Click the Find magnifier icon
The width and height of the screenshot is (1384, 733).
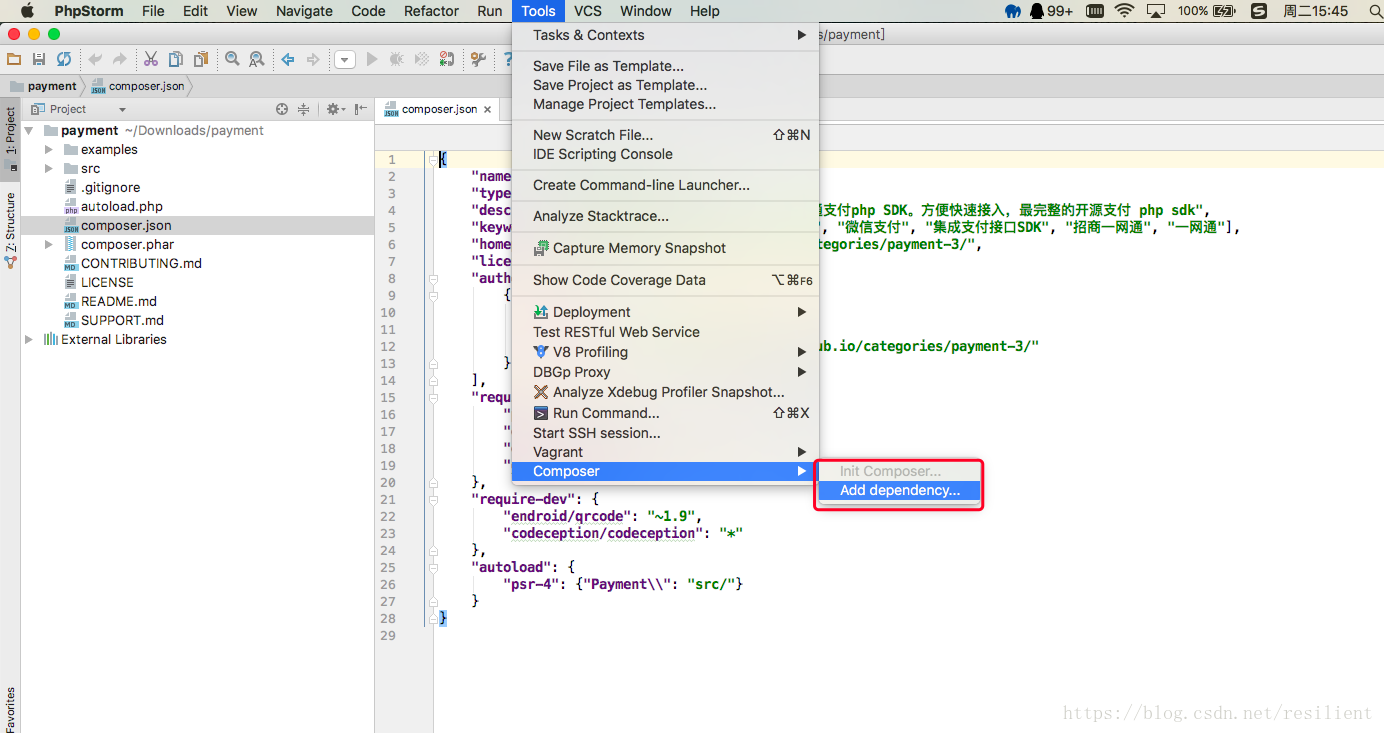coord(232,60)
